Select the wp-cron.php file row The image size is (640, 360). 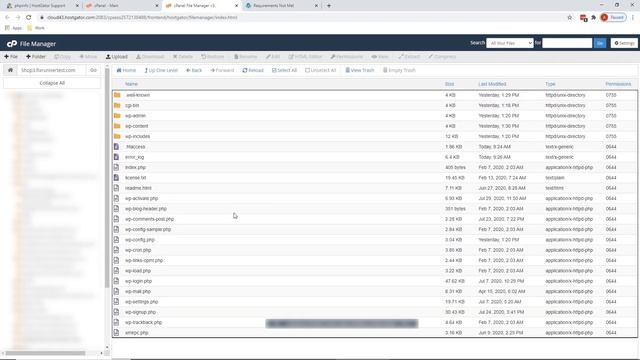pyautogui.click(x=374, y=250)
